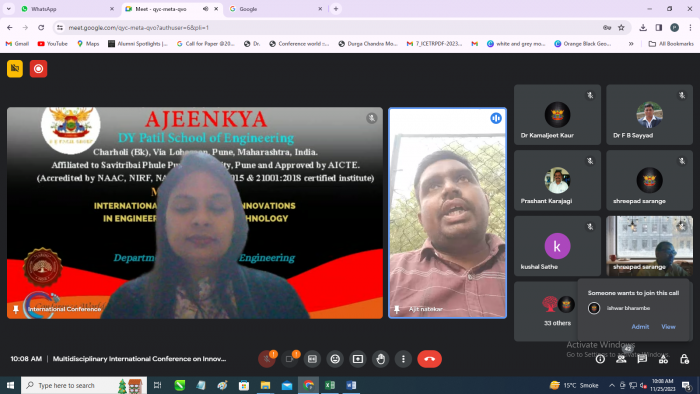This screenshot has height=394, width=700.
Task: Switch to the Google browser tab
Action: (x=275, y=9)
